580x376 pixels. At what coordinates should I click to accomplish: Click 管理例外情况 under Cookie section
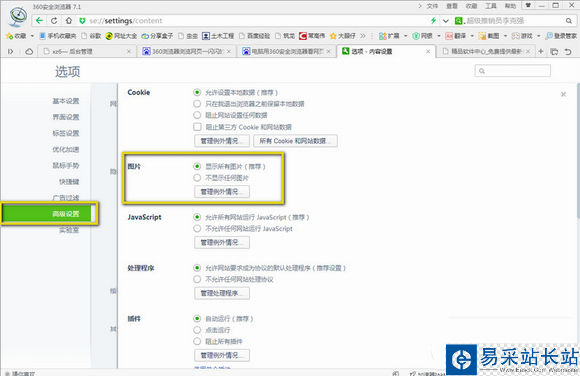(x=222, y=141)
